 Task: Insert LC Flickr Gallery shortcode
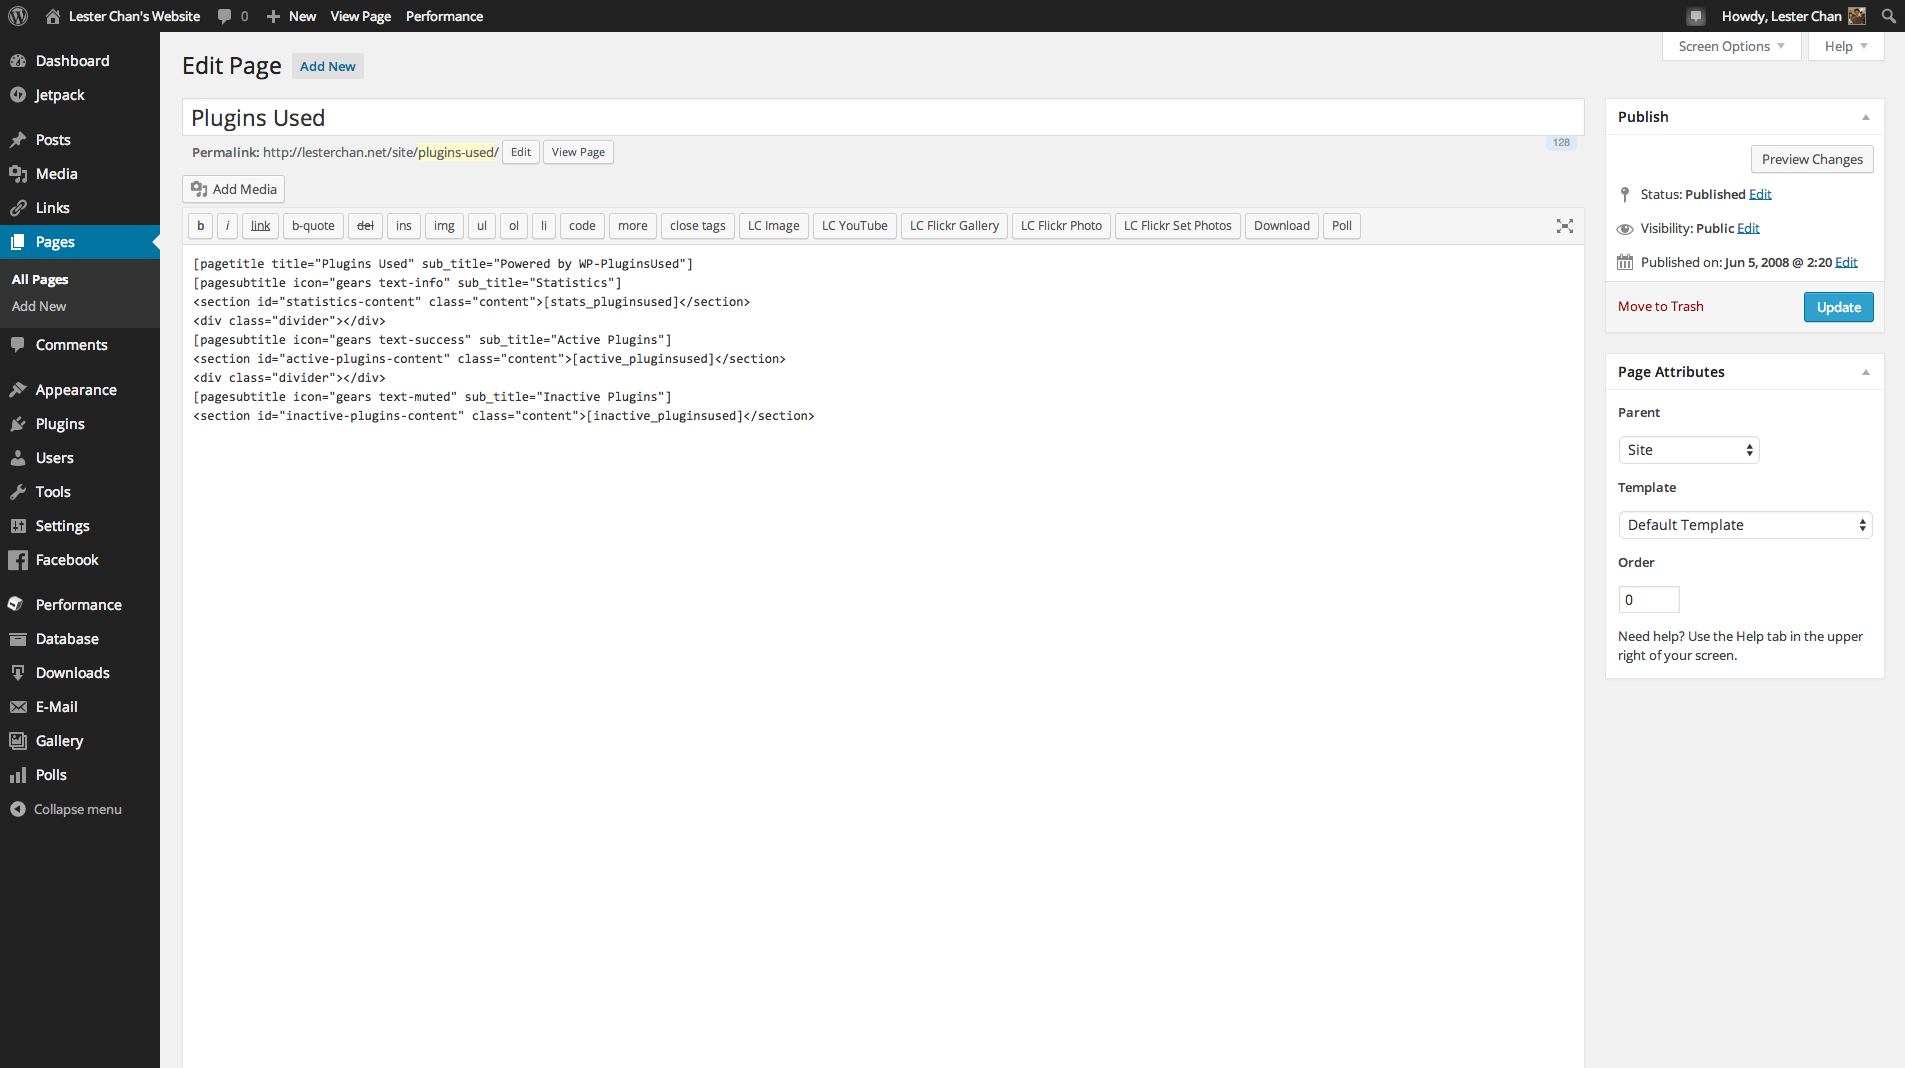pyautogui.click(x=954, y=226)
